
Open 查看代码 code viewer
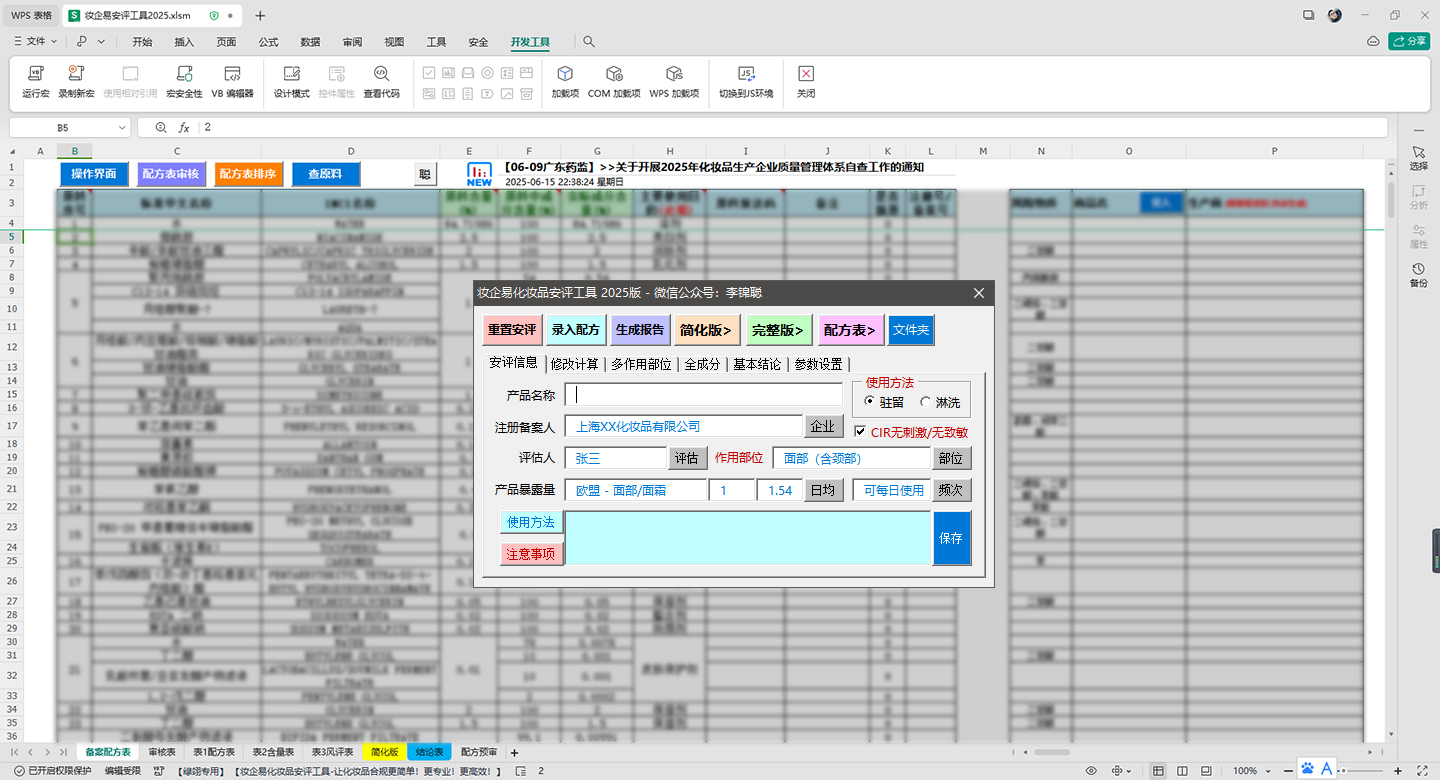click(x=381, y=82)
